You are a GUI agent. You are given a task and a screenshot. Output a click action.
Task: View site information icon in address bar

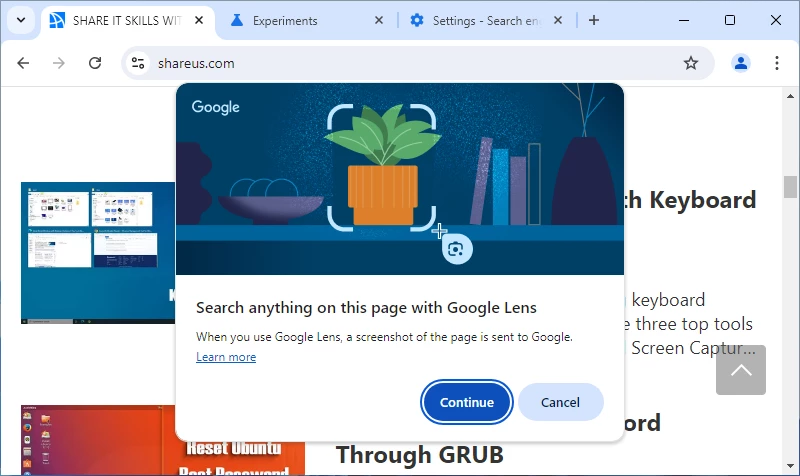138,63
